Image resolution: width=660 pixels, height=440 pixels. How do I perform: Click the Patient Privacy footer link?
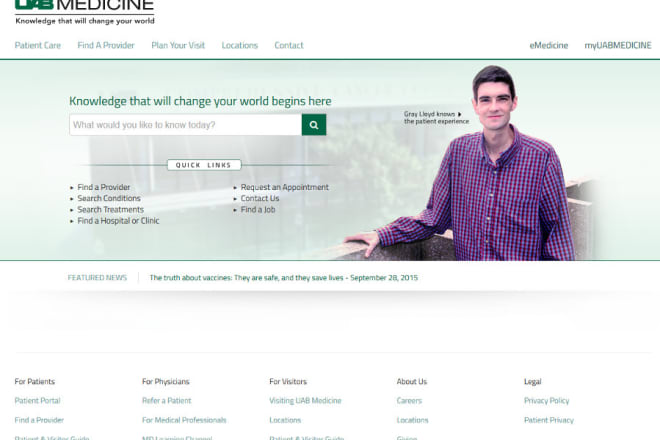[548, 420]
